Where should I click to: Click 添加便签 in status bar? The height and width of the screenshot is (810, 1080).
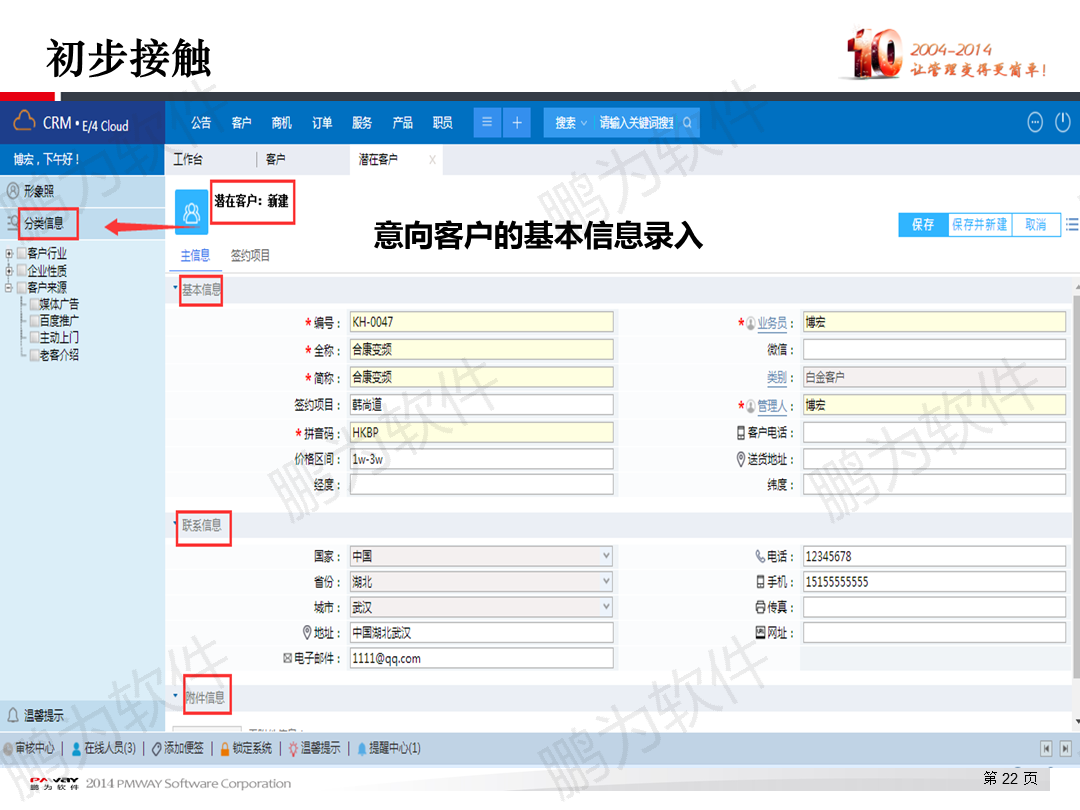(x=178, y=749)
